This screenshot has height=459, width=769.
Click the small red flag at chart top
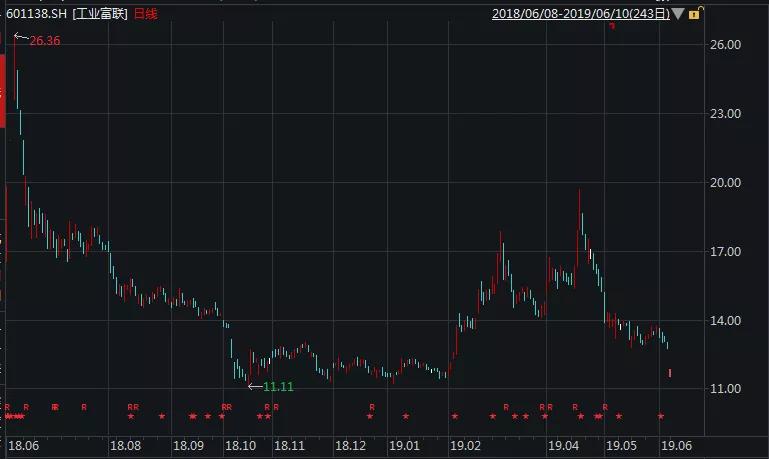[612, 26]
